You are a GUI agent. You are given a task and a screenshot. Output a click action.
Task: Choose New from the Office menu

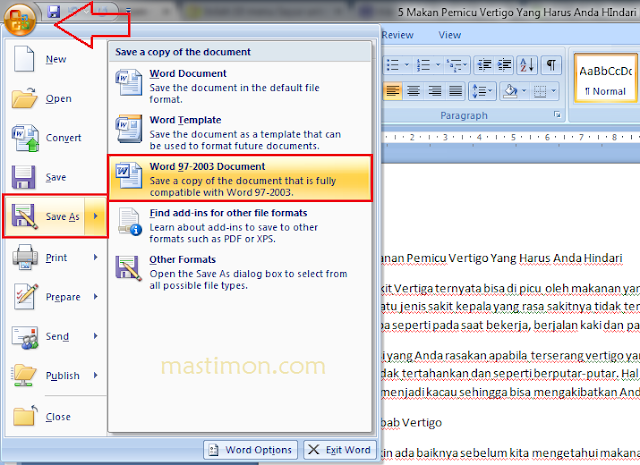(x=56, y=60)
